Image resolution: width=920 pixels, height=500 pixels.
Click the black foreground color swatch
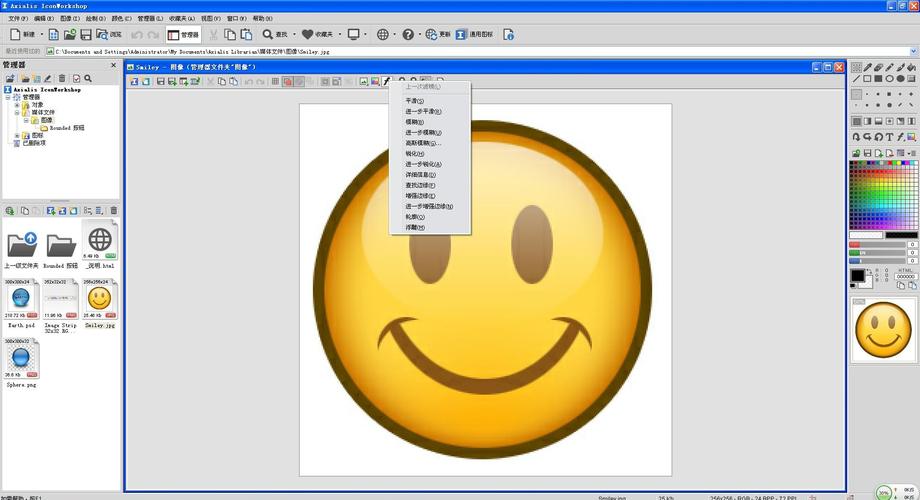coord(858,275)
